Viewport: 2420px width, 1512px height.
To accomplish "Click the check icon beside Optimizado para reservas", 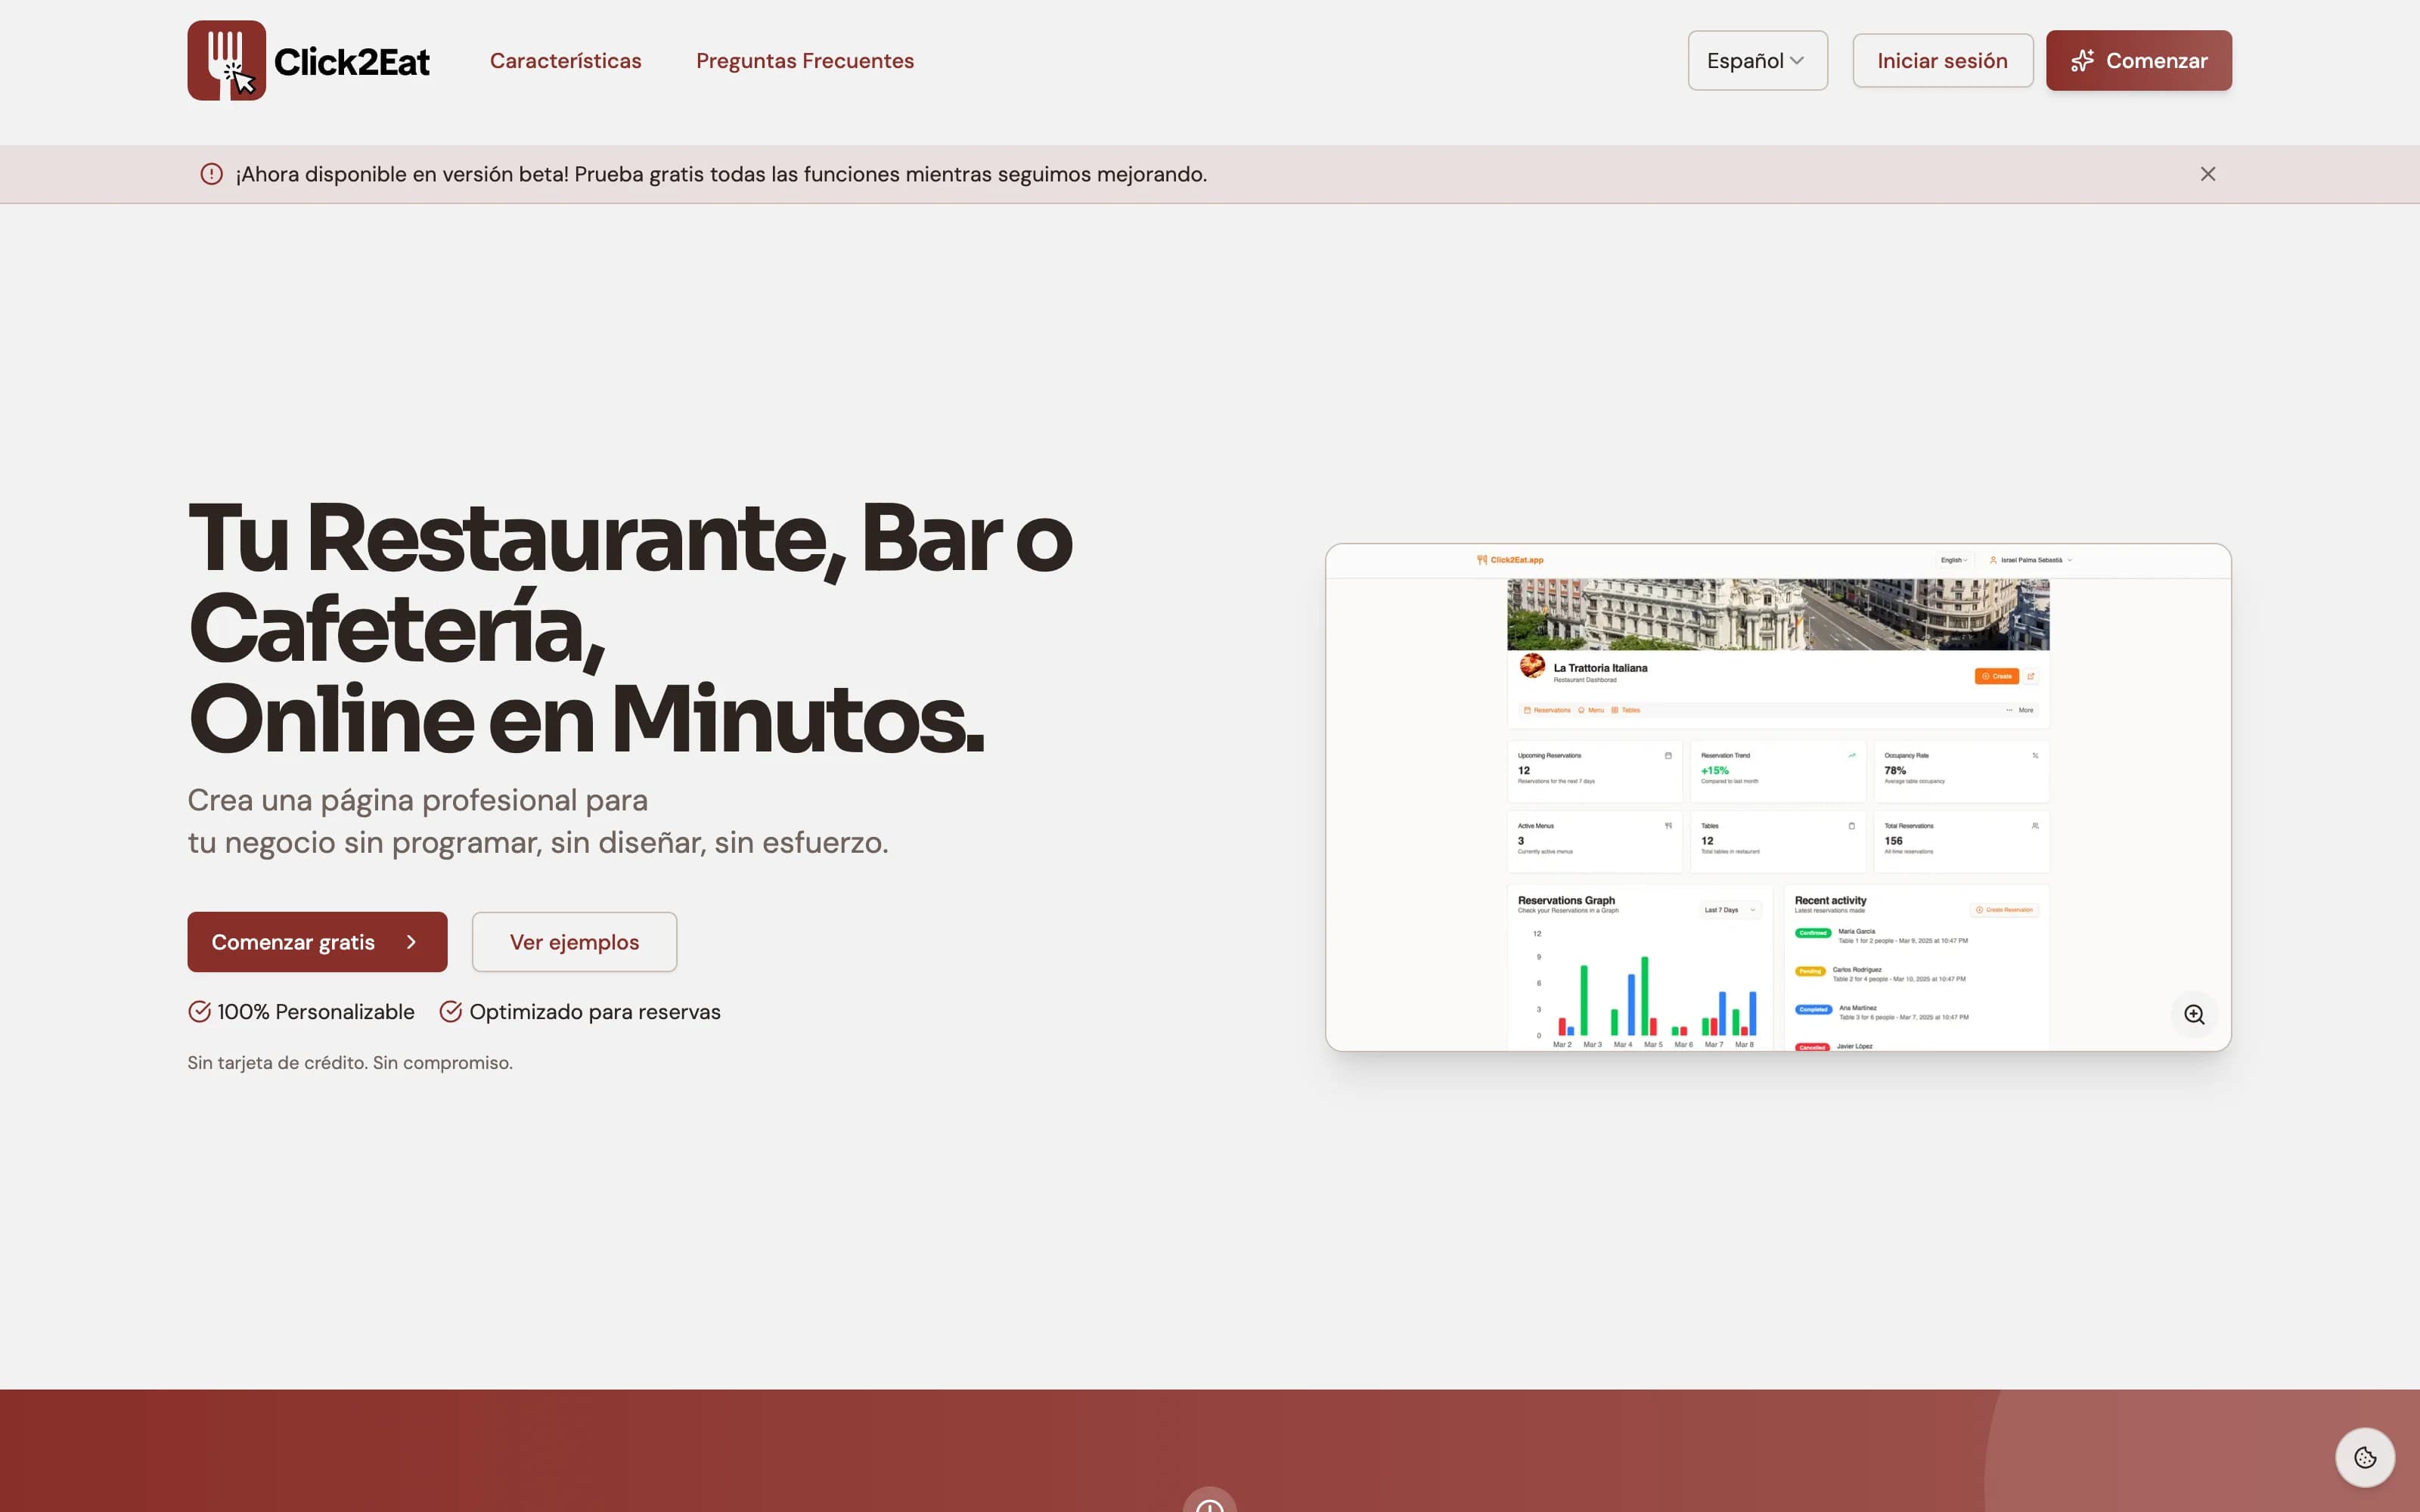I will pyautogui.click(x=451, y=1012).
